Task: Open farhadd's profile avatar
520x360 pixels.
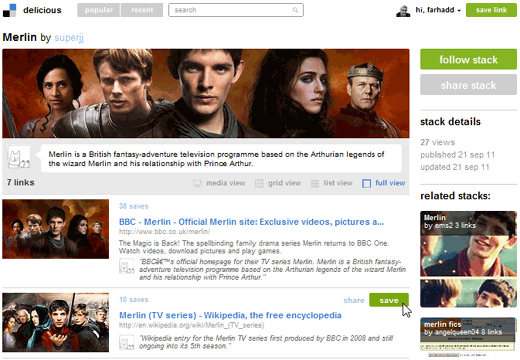Action: point(403,10)
